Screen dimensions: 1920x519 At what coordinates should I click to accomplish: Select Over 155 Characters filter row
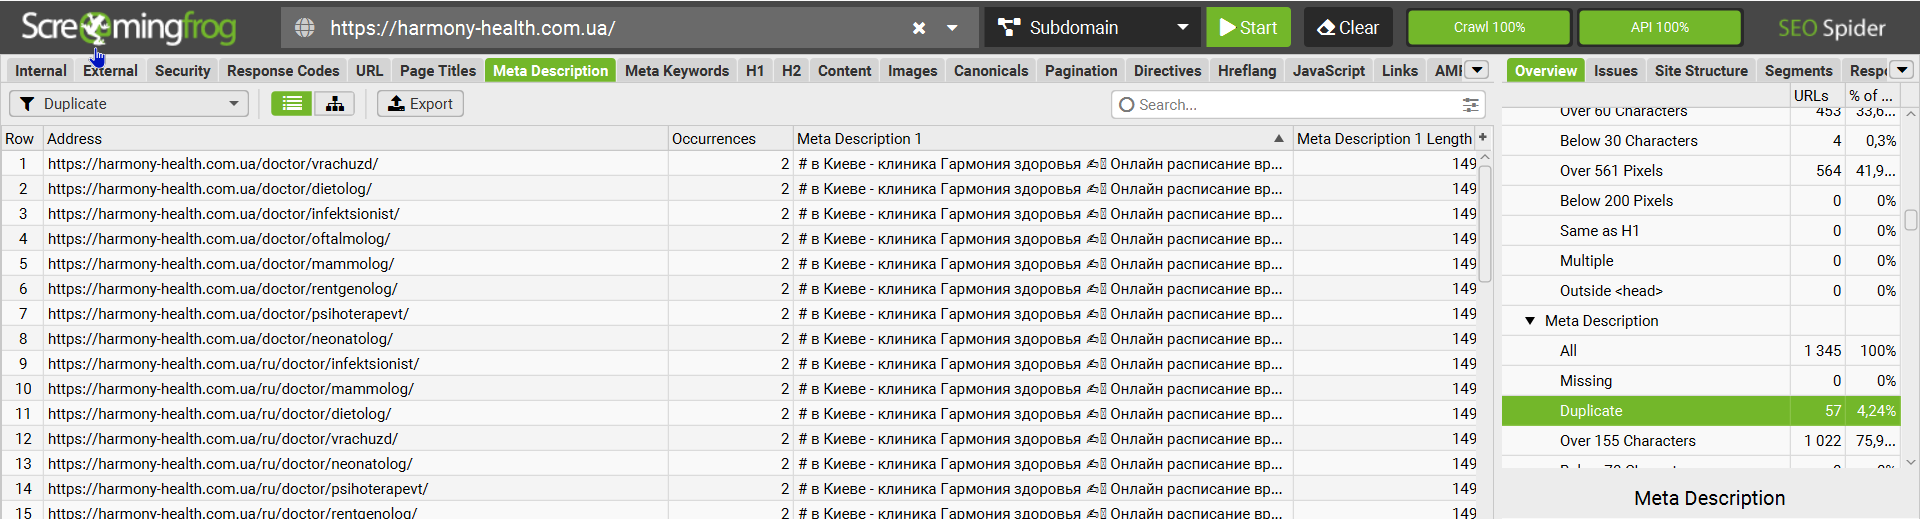[1627, 441]
